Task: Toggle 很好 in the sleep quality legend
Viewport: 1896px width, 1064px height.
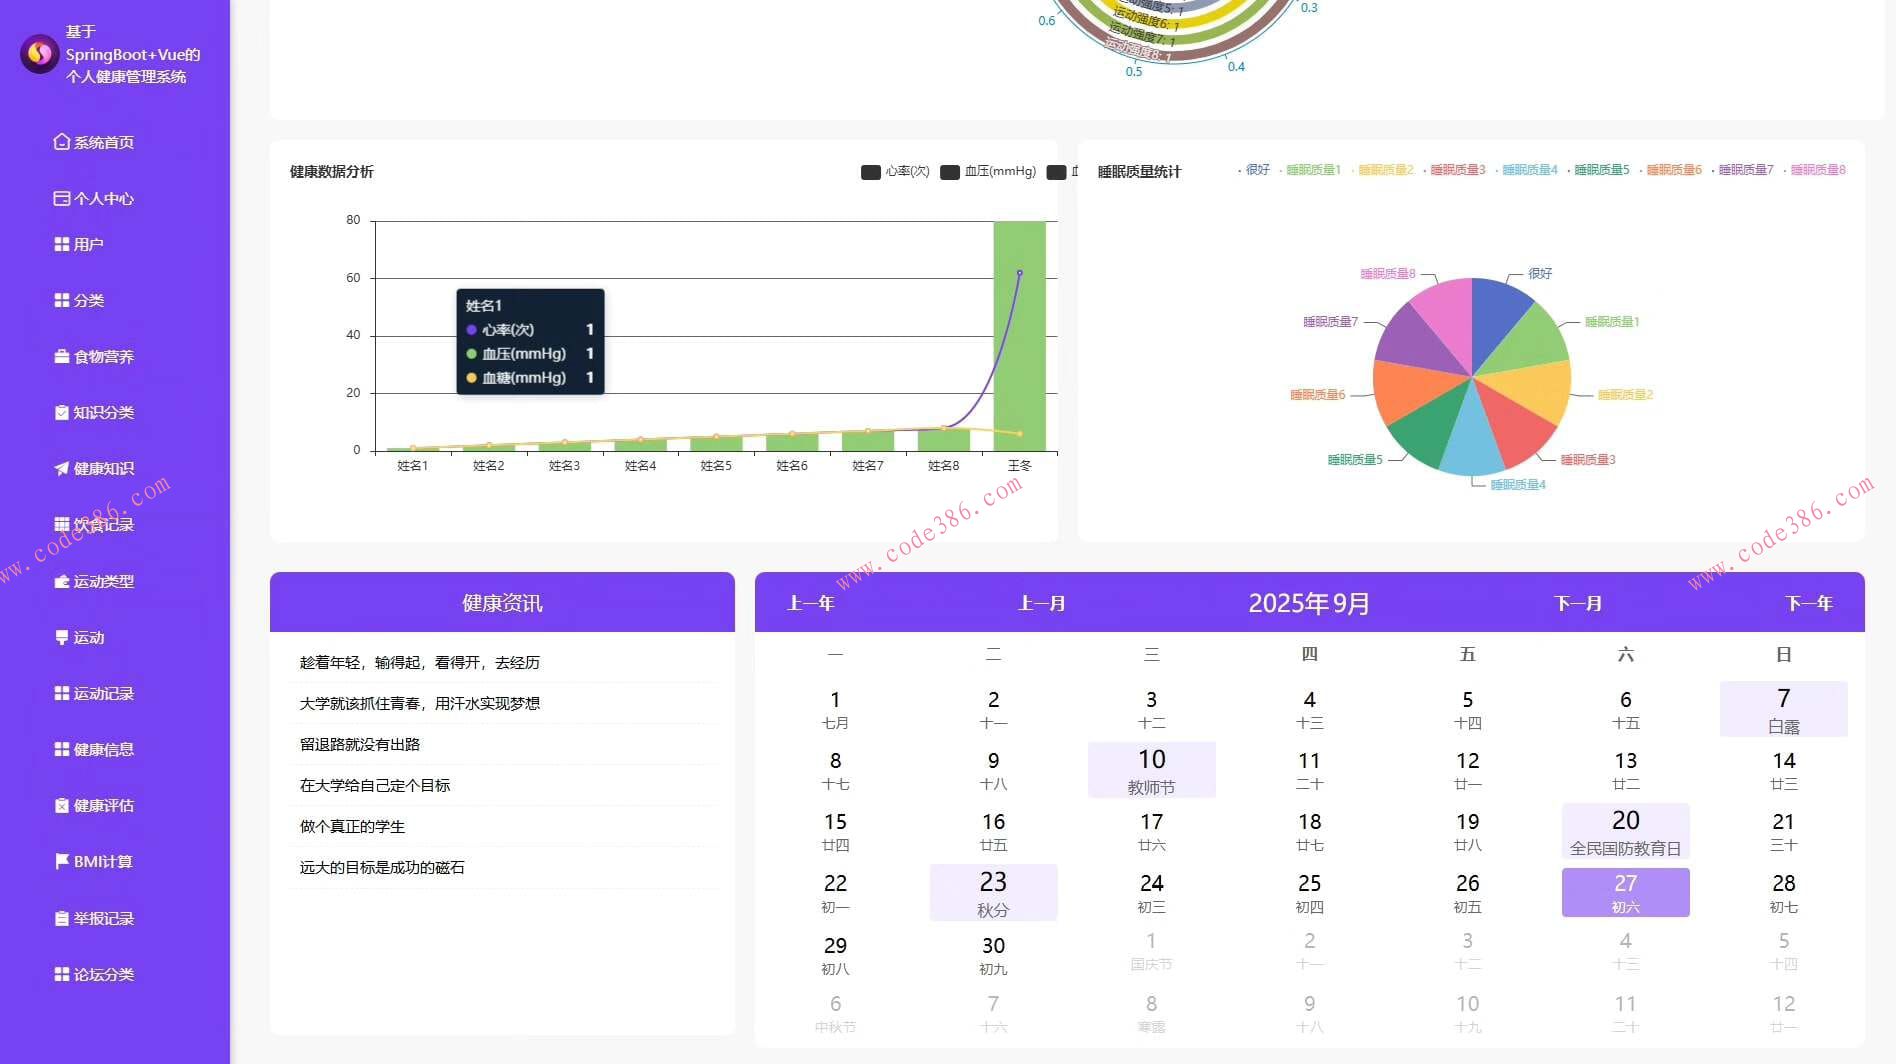Action: click(x=1254, y=170)
